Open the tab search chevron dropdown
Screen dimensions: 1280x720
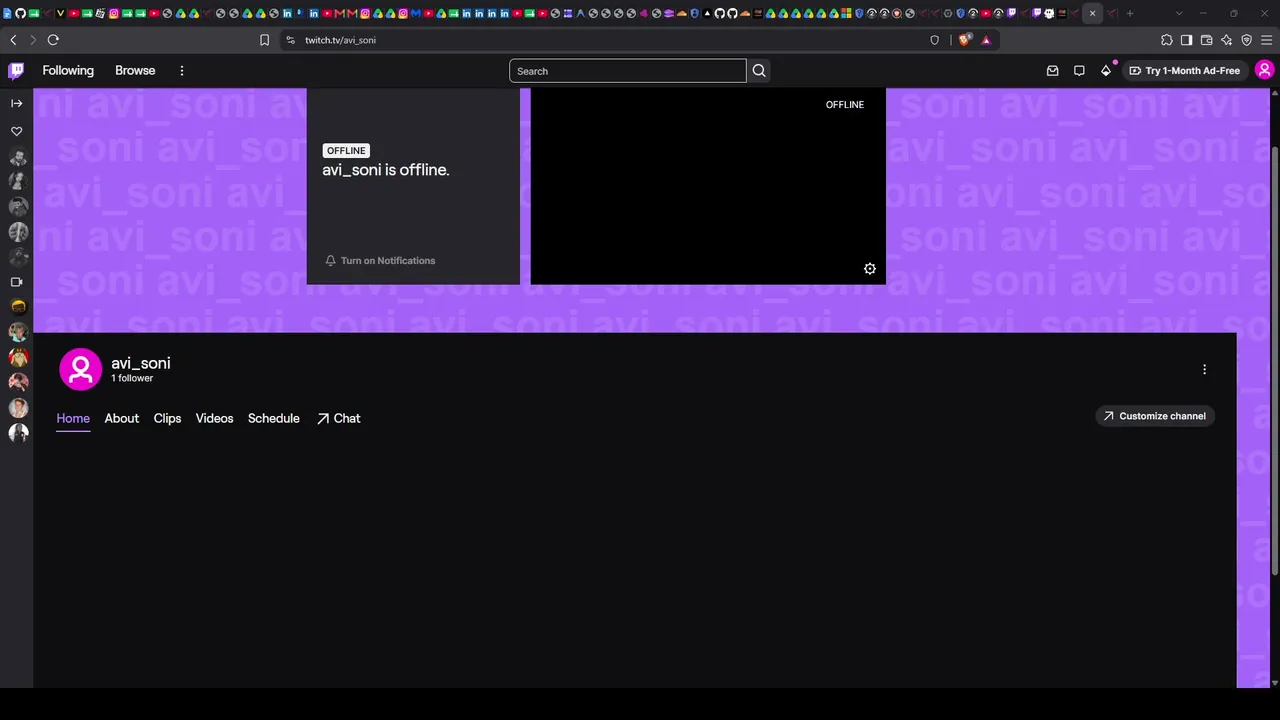(1179, 13)
